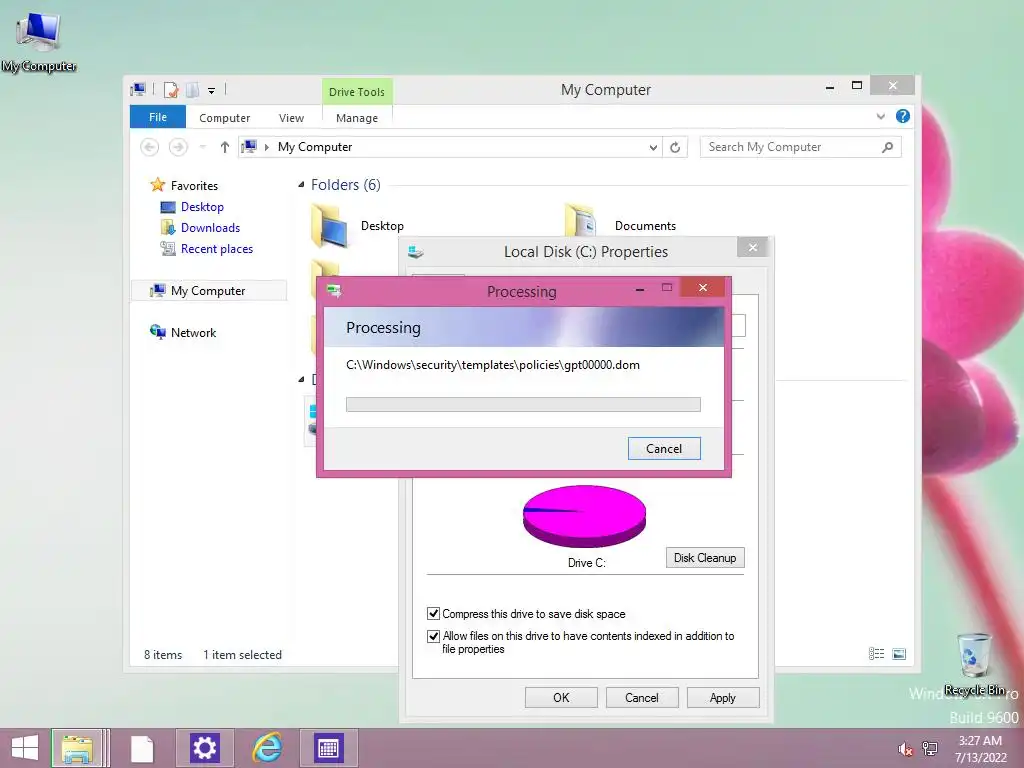Open the Documents folder icon
The image size is (1024, 768).
coord(579,220)
